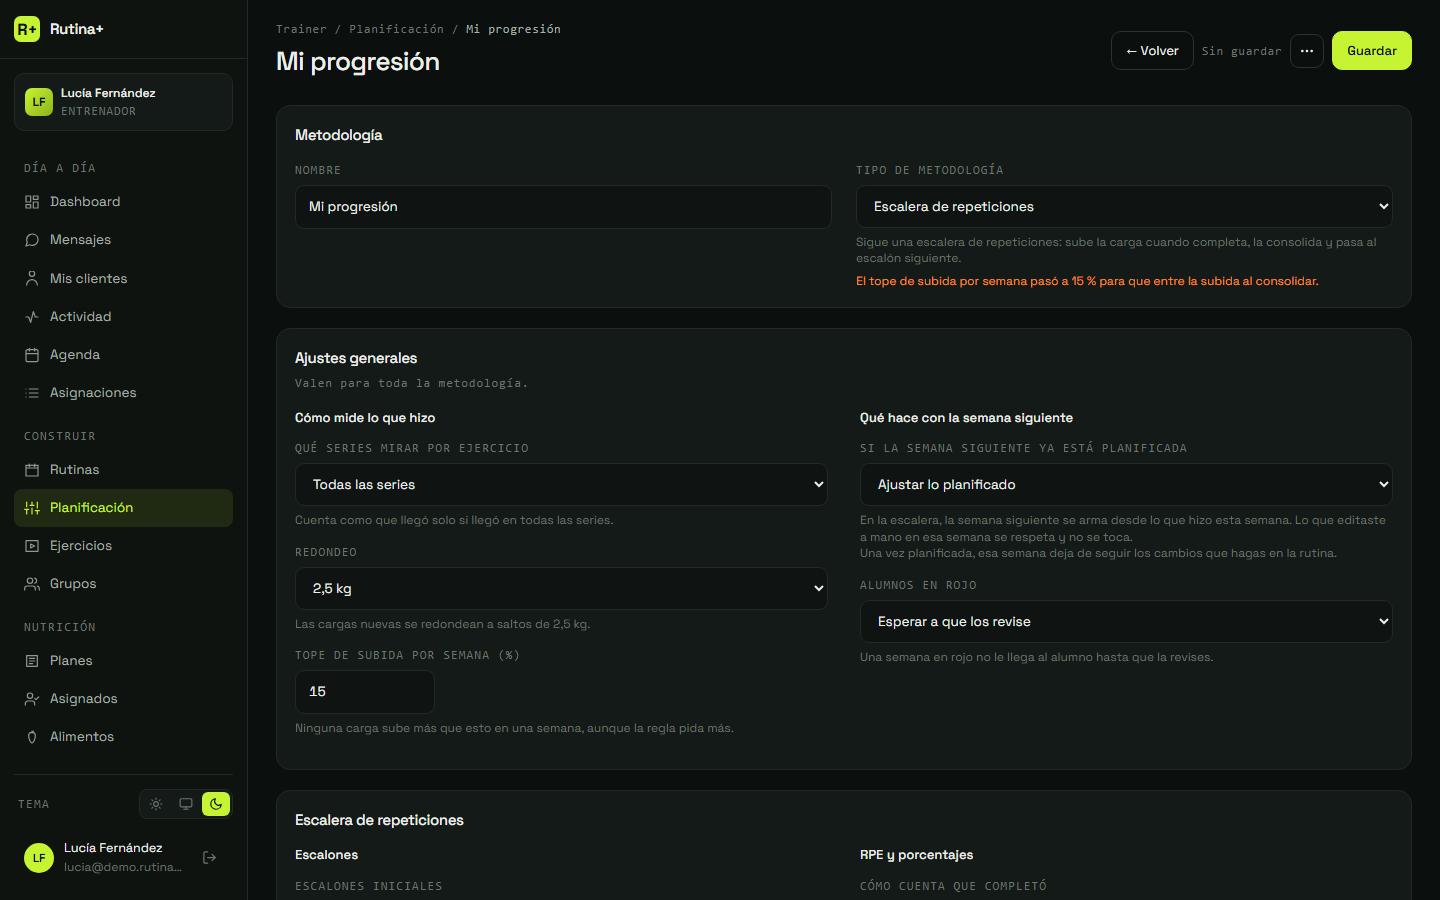Open Dashboard via its grid icon
The image size is (1440, 900).
point(32,202)
